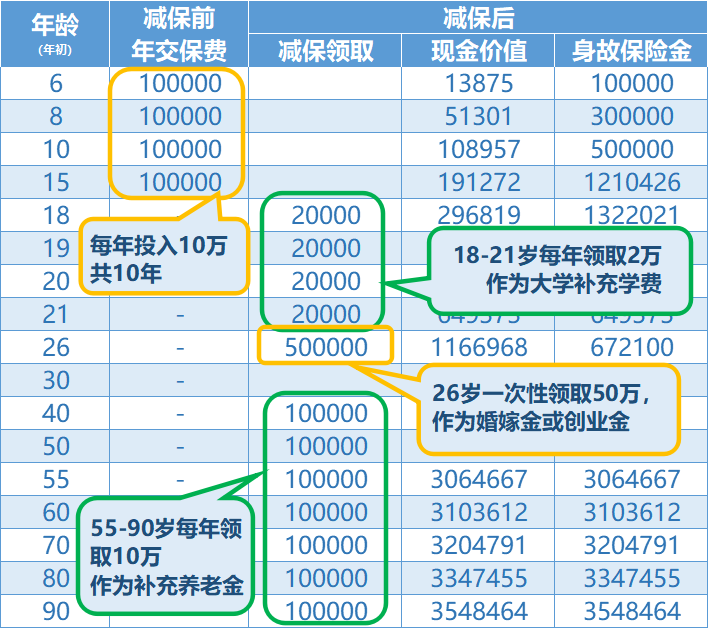Select the 减保领取 column header
The image size is (708, 628).
325,51
